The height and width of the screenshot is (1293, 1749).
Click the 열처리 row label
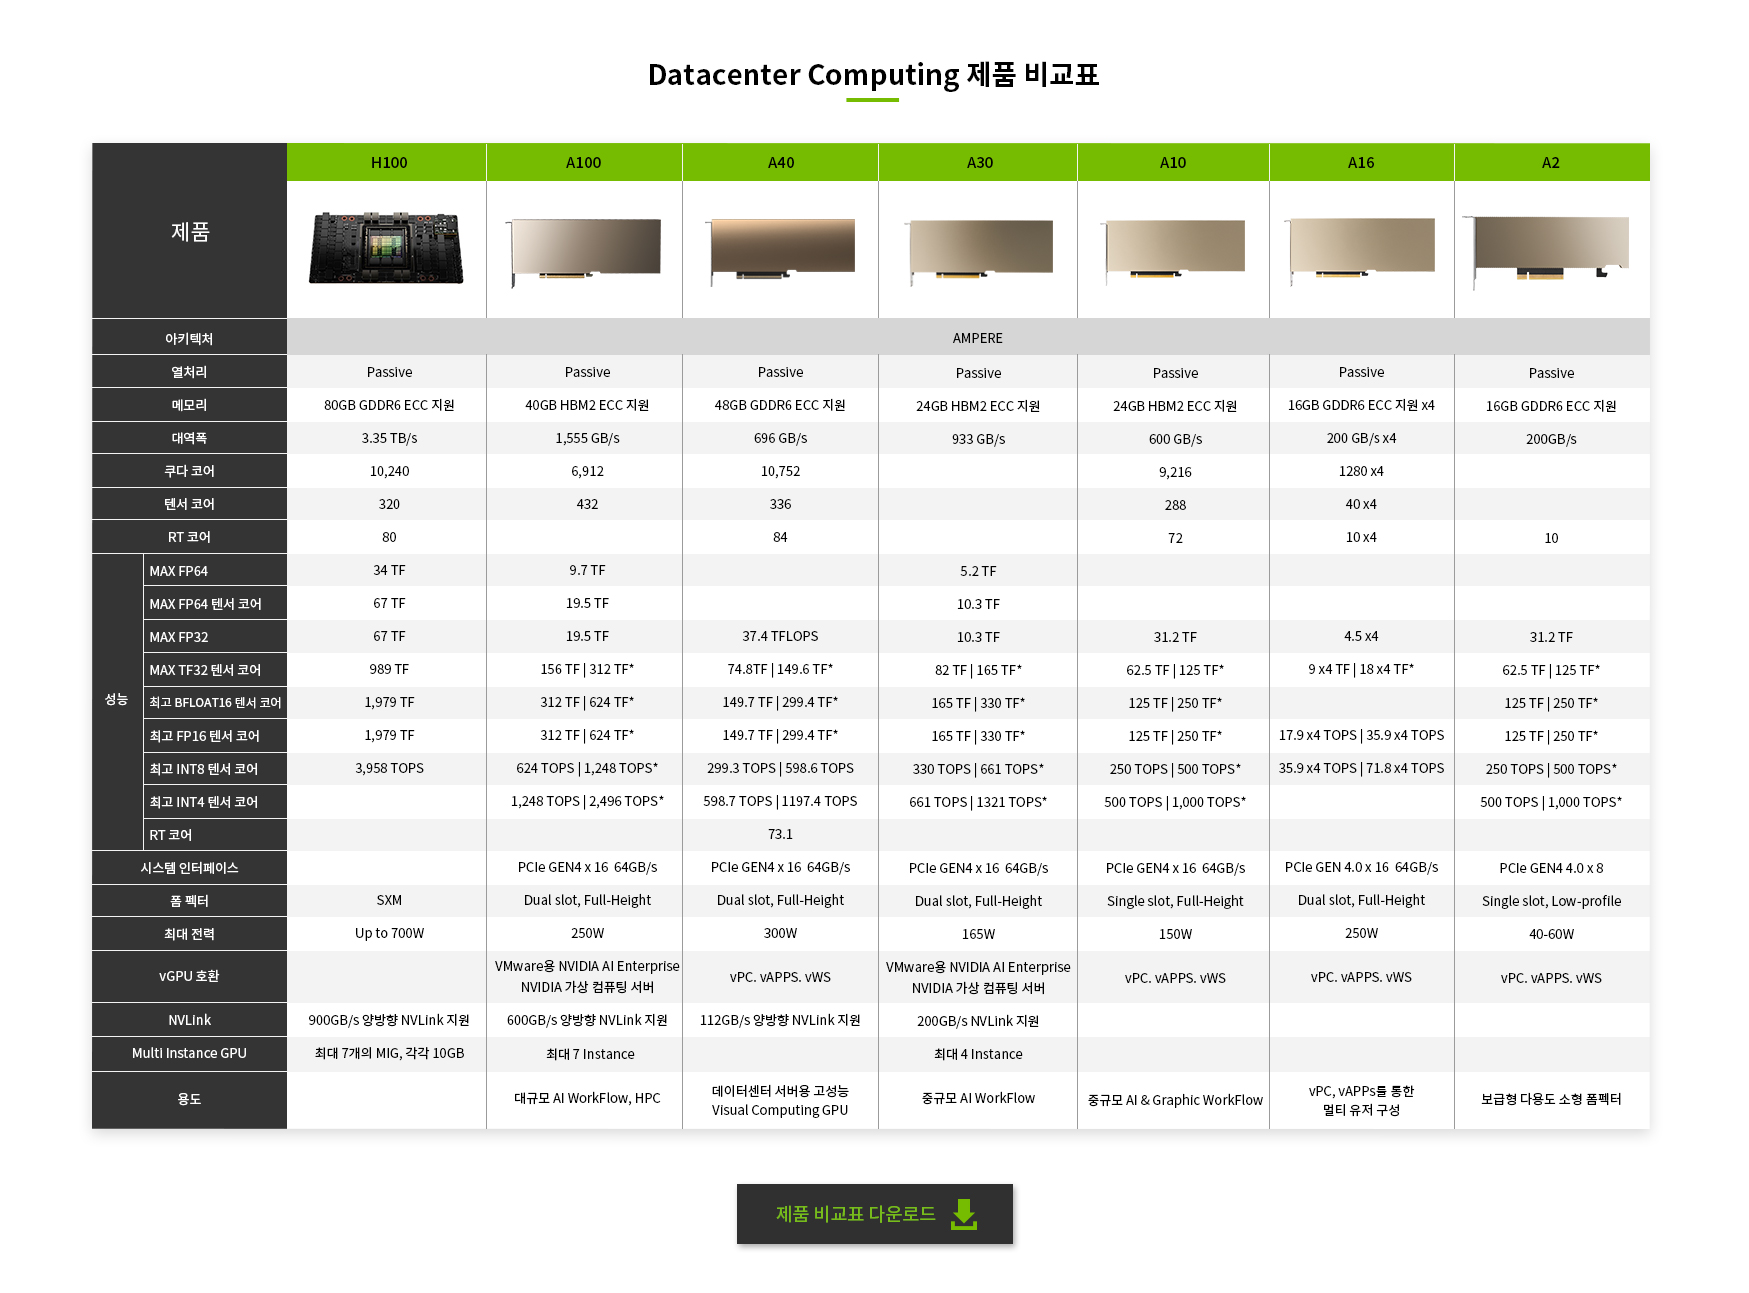click(x=190, y=372)
